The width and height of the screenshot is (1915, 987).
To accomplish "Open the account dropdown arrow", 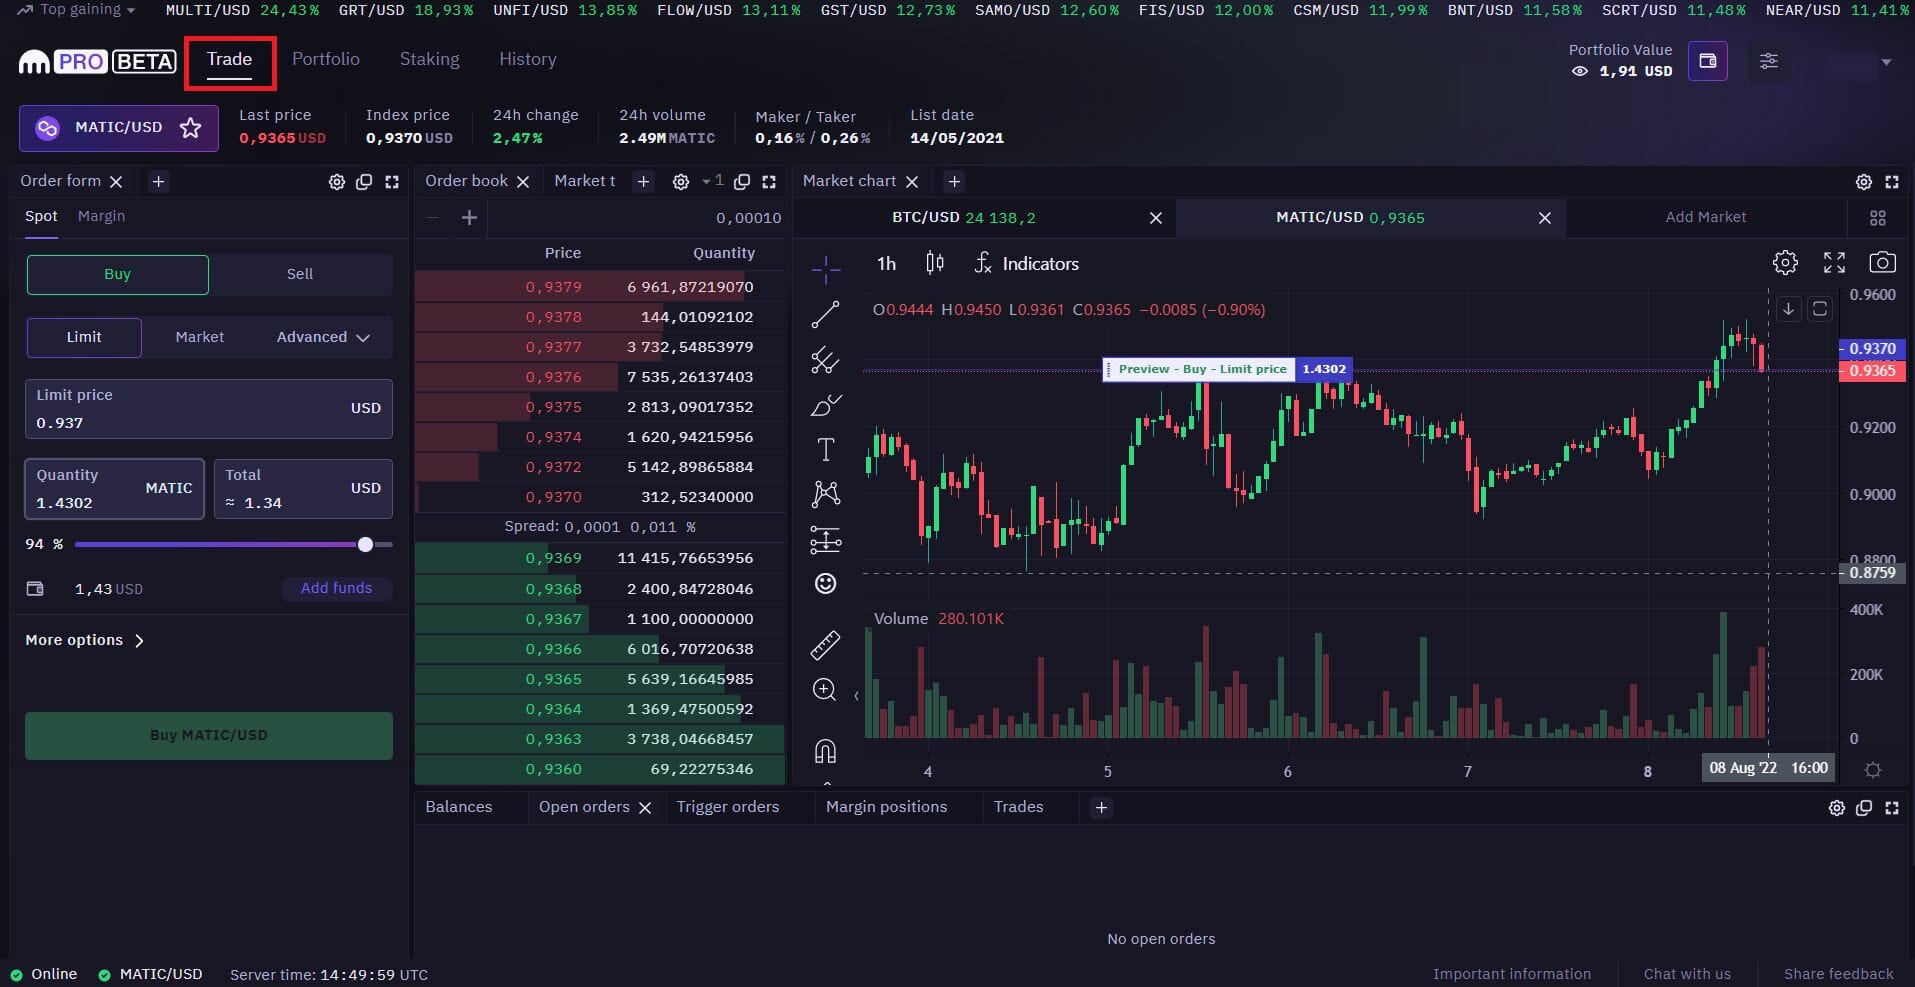I will (x=1886, y=62).
